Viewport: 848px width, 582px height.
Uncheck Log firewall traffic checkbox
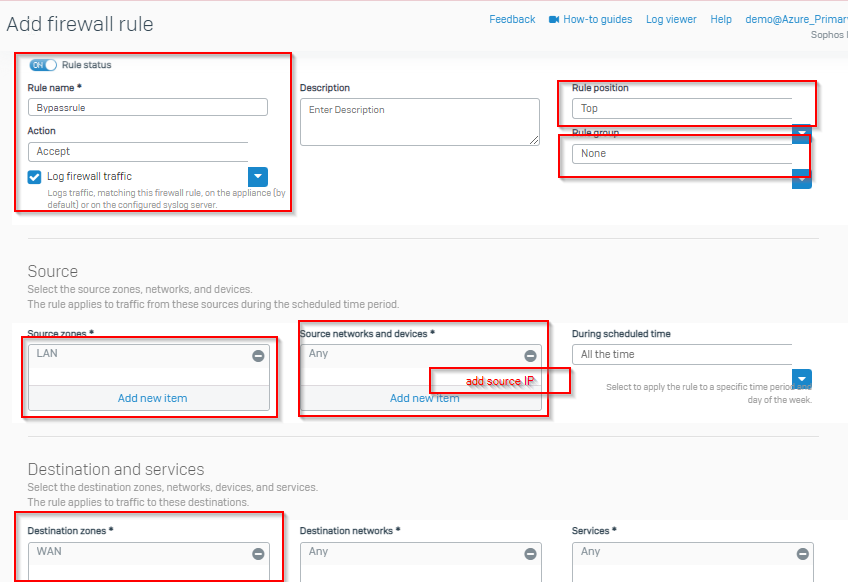(x=34, y=177)
